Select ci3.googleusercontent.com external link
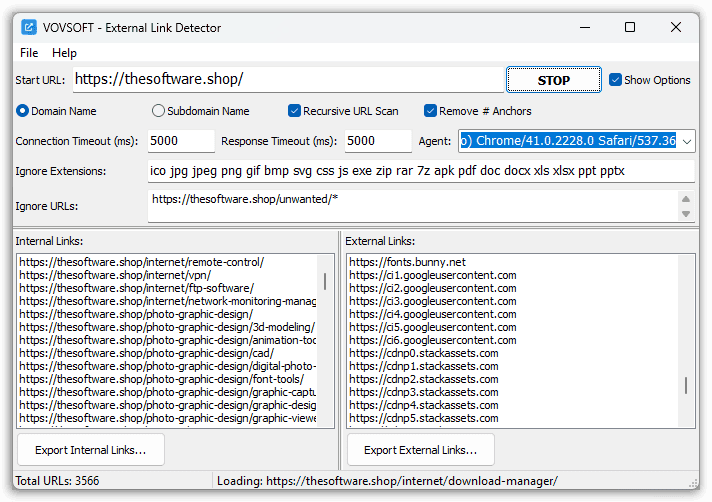 pos(433,301)
